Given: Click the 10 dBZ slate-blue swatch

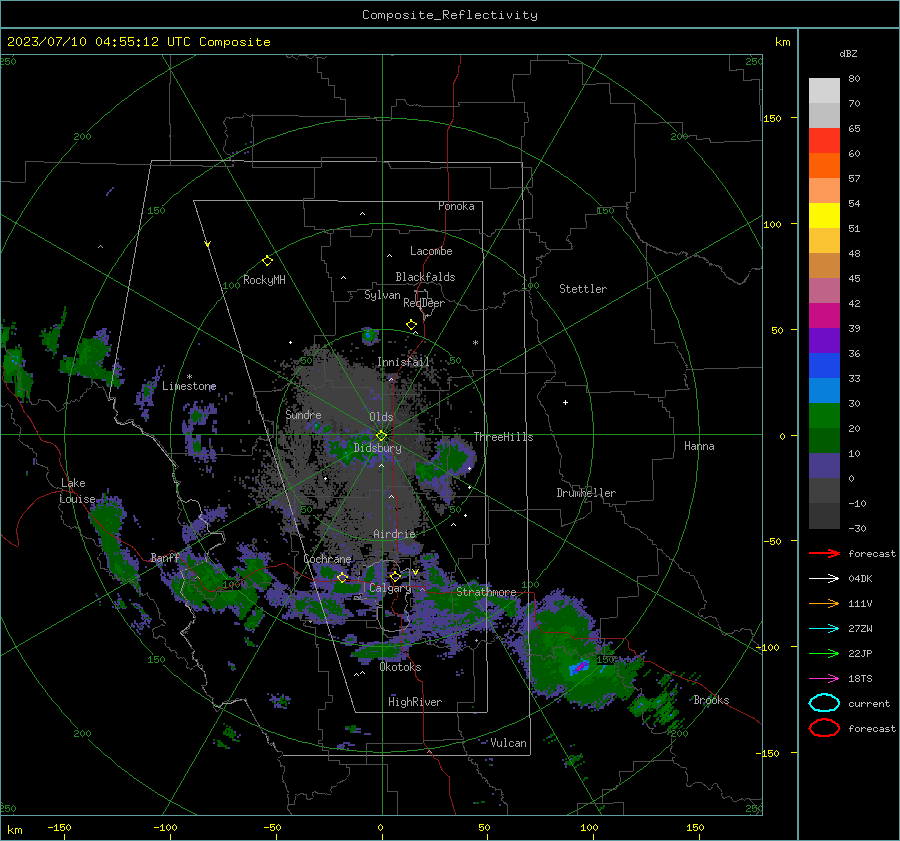Looking at the screenshot, I should (x=824, y=465).
